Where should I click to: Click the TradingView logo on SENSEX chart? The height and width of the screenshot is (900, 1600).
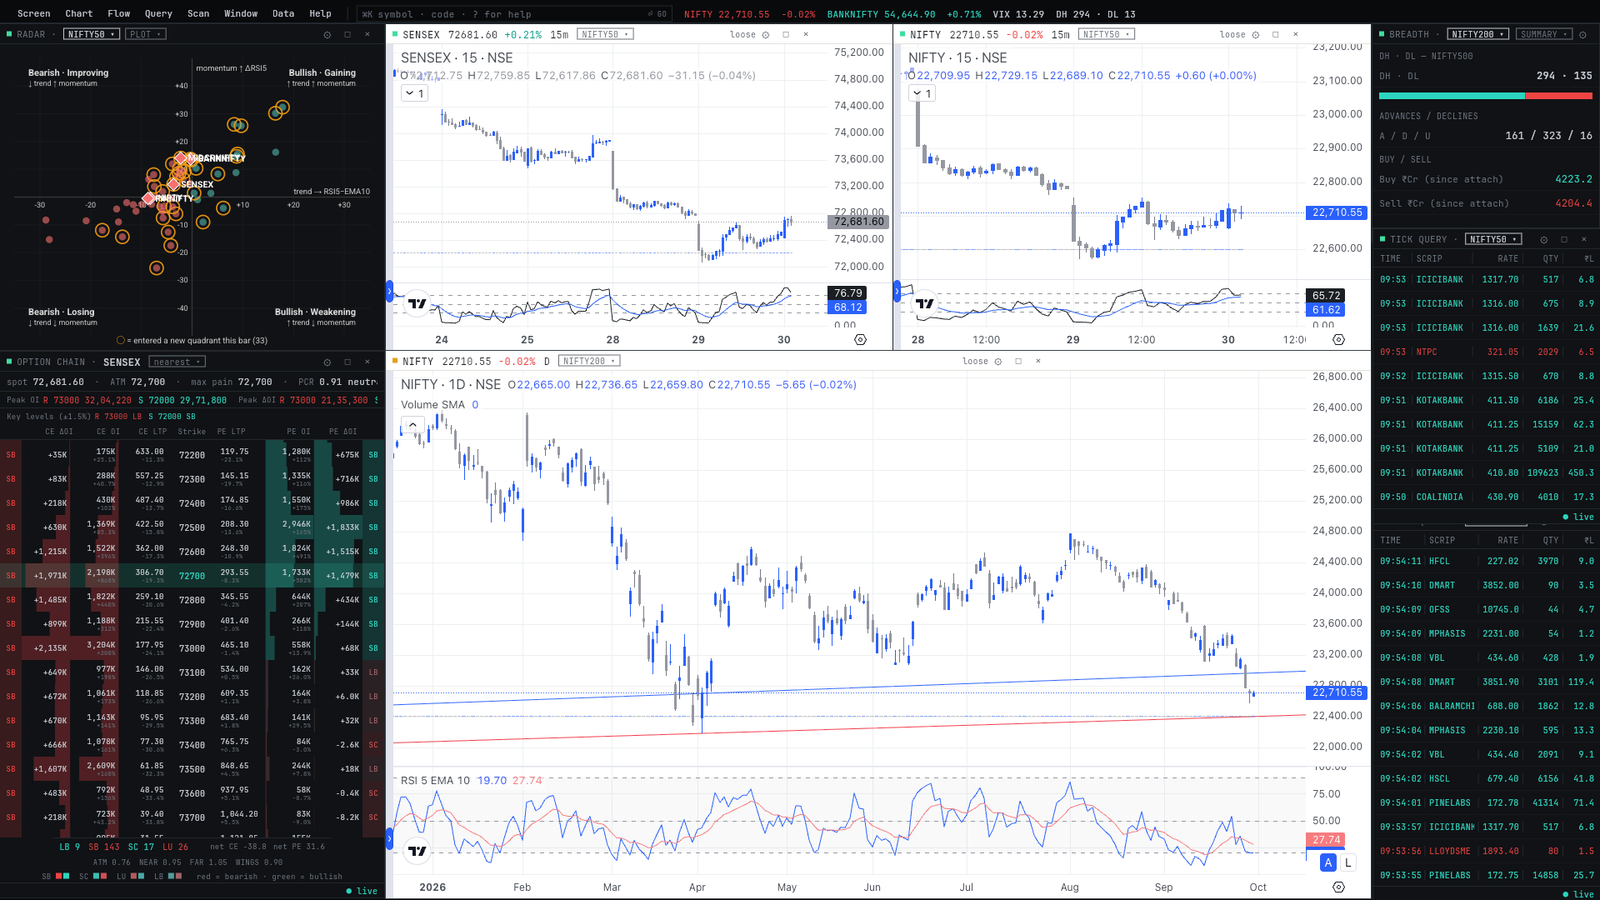click(x=417, y=303)
